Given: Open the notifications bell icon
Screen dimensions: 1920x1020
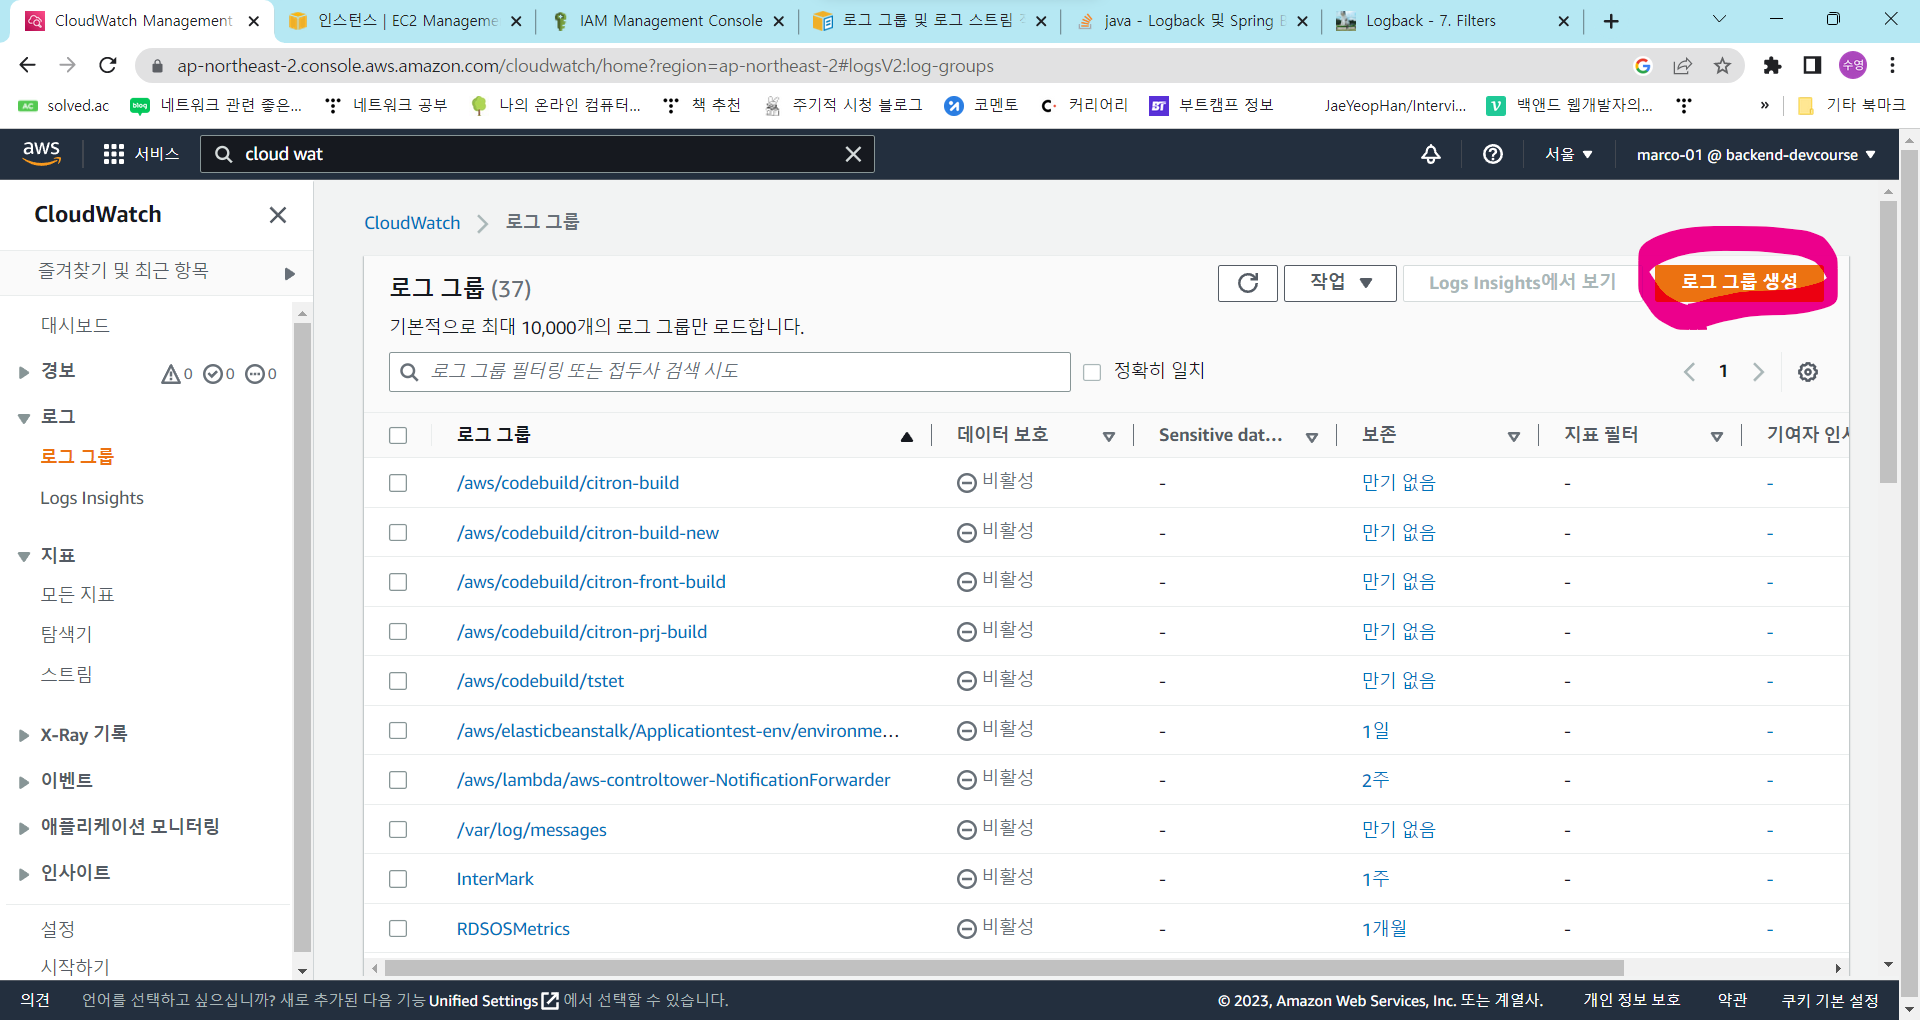Looking at the screenshot, I should click(1431, 154).
